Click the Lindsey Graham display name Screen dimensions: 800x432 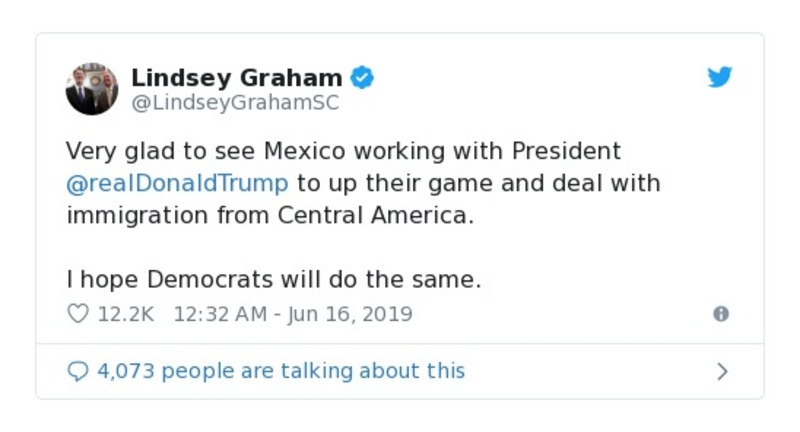coord(236,77)
